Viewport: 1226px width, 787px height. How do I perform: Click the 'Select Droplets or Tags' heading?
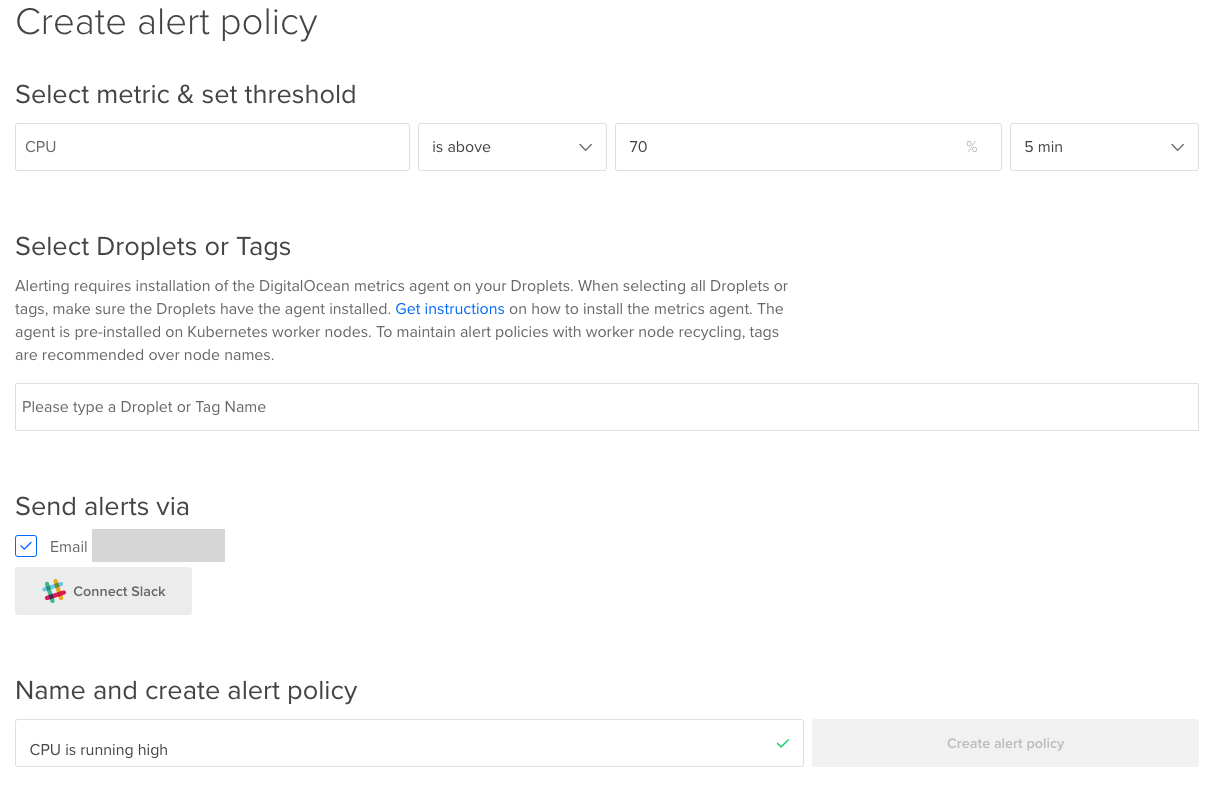152,246
